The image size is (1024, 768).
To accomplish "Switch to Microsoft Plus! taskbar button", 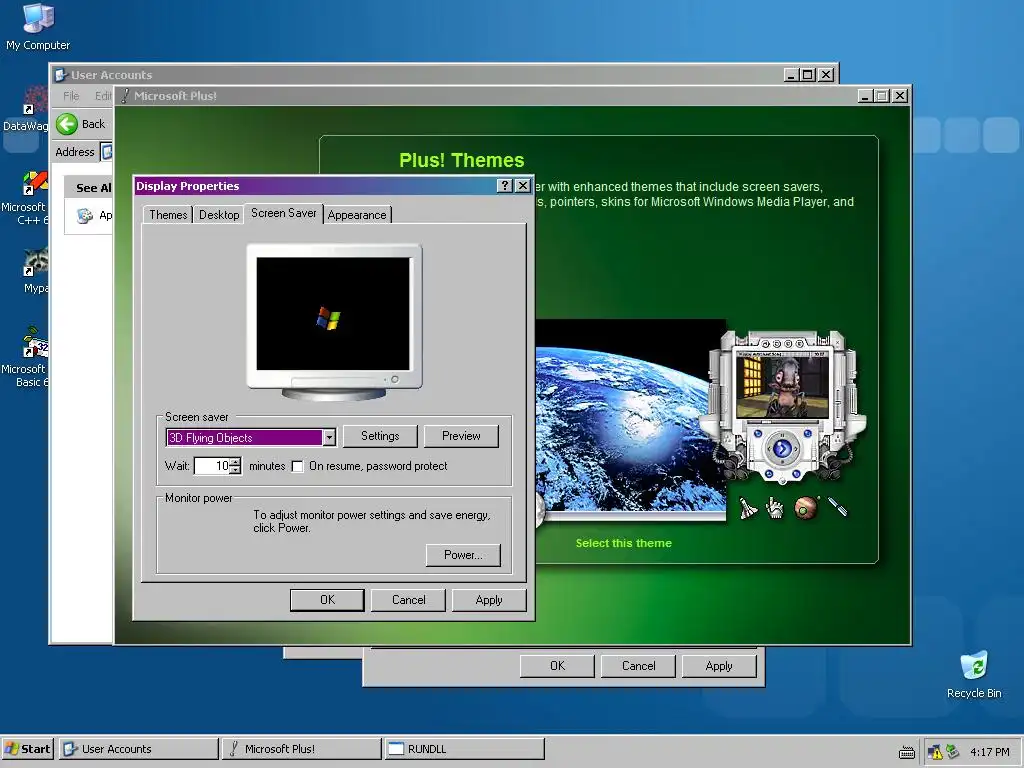I will point(302,749).
